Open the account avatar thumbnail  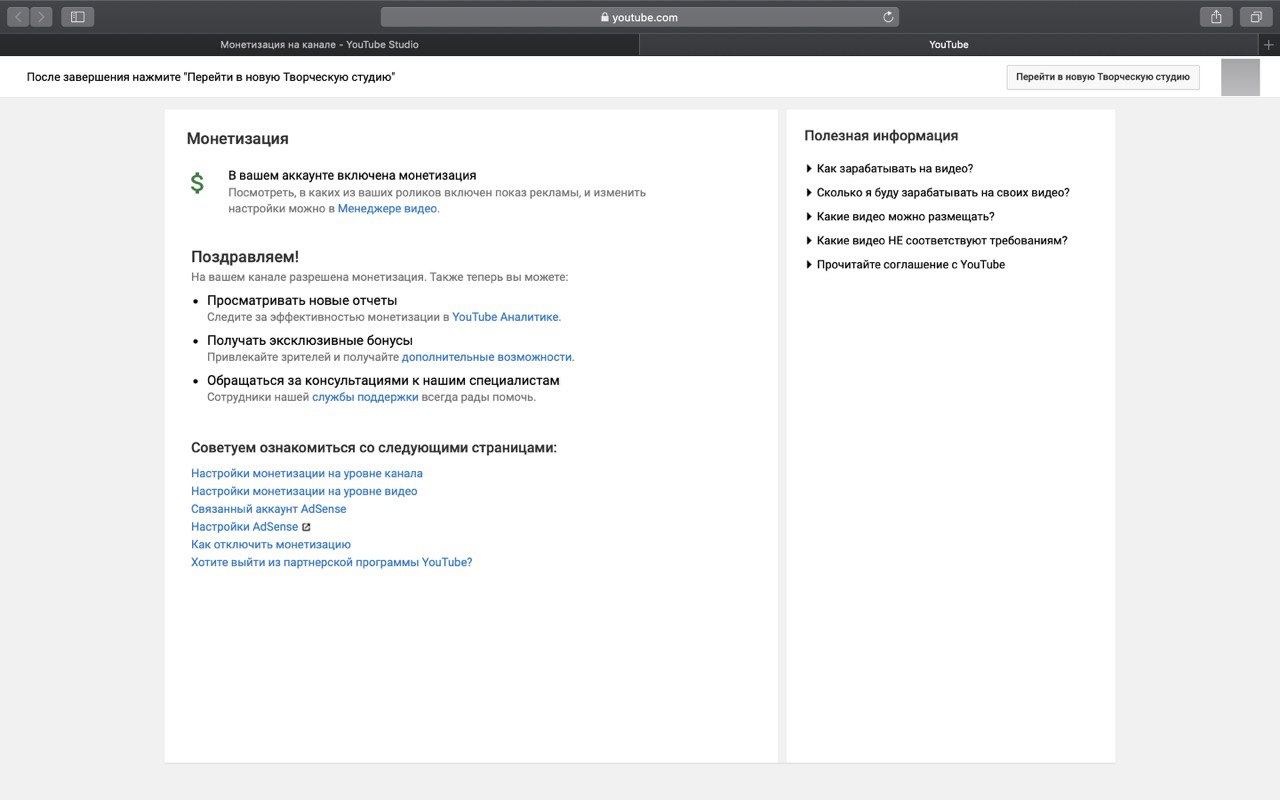click(x=1240, y=77)
